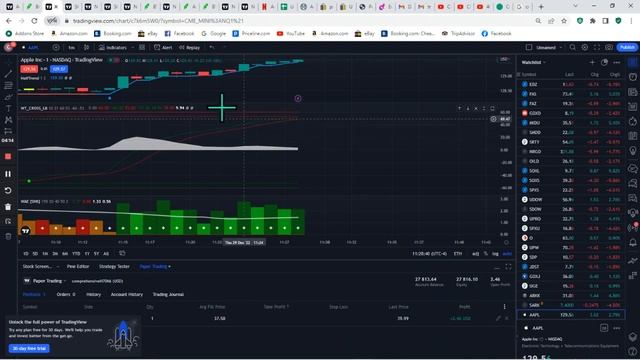Image resolution: width=640 pixels, height=360 pixels.
Task: Take a chart snapshot with camera icon
Action: [x=609, y=48]
